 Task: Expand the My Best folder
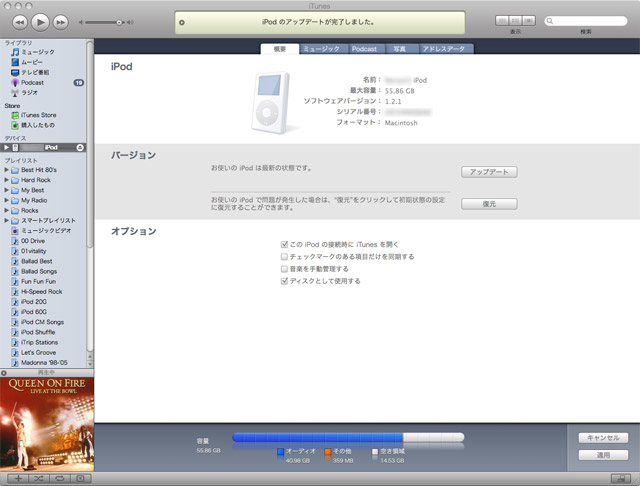[x=7, y=190]
